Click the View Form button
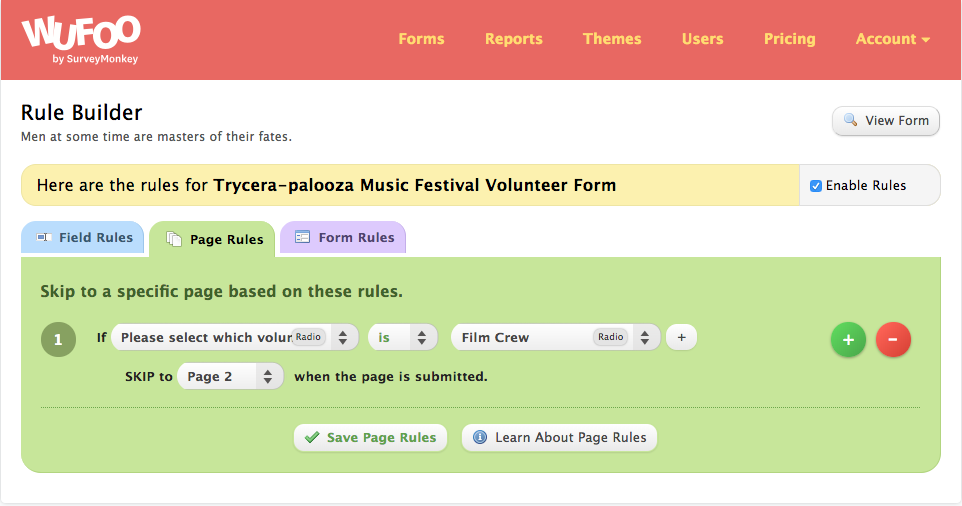Screen dimensions: 962x506 pyautogui.click(x=885, y=121)
